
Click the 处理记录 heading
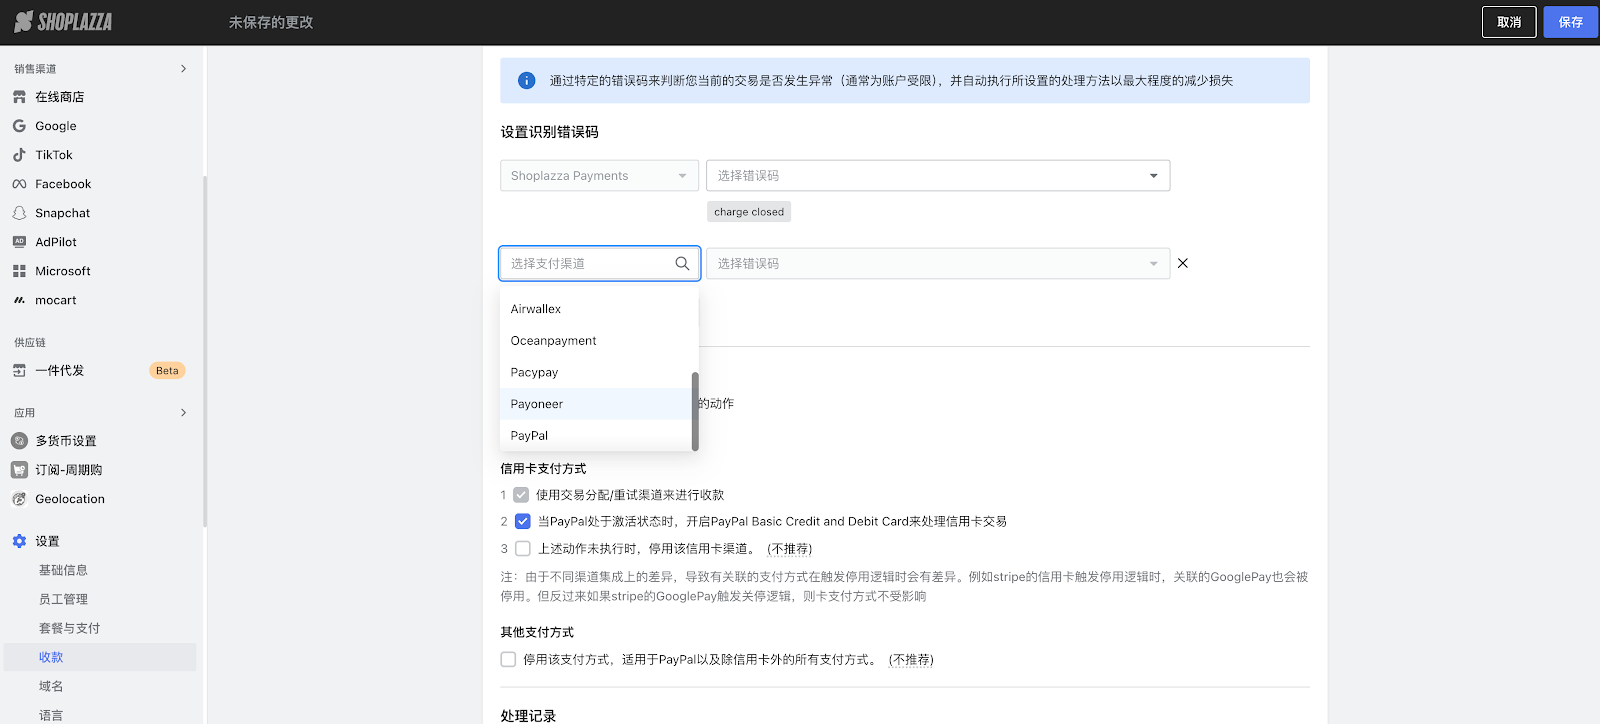click(528, 716)
